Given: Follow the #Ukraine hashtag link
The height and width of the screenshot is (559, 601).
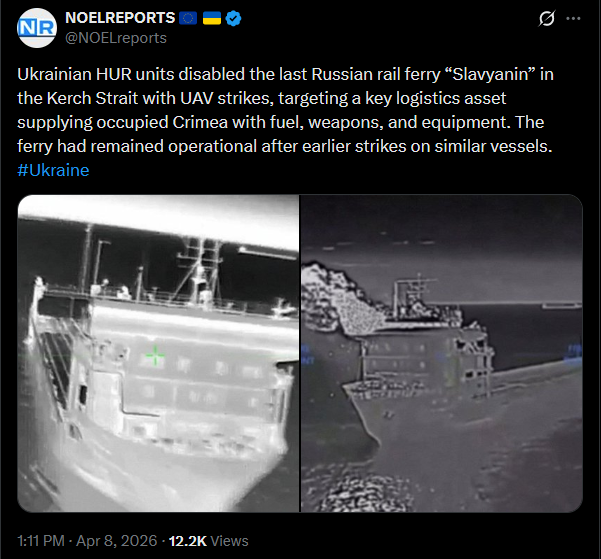Looking at the screenshot, I should point(53,170).
